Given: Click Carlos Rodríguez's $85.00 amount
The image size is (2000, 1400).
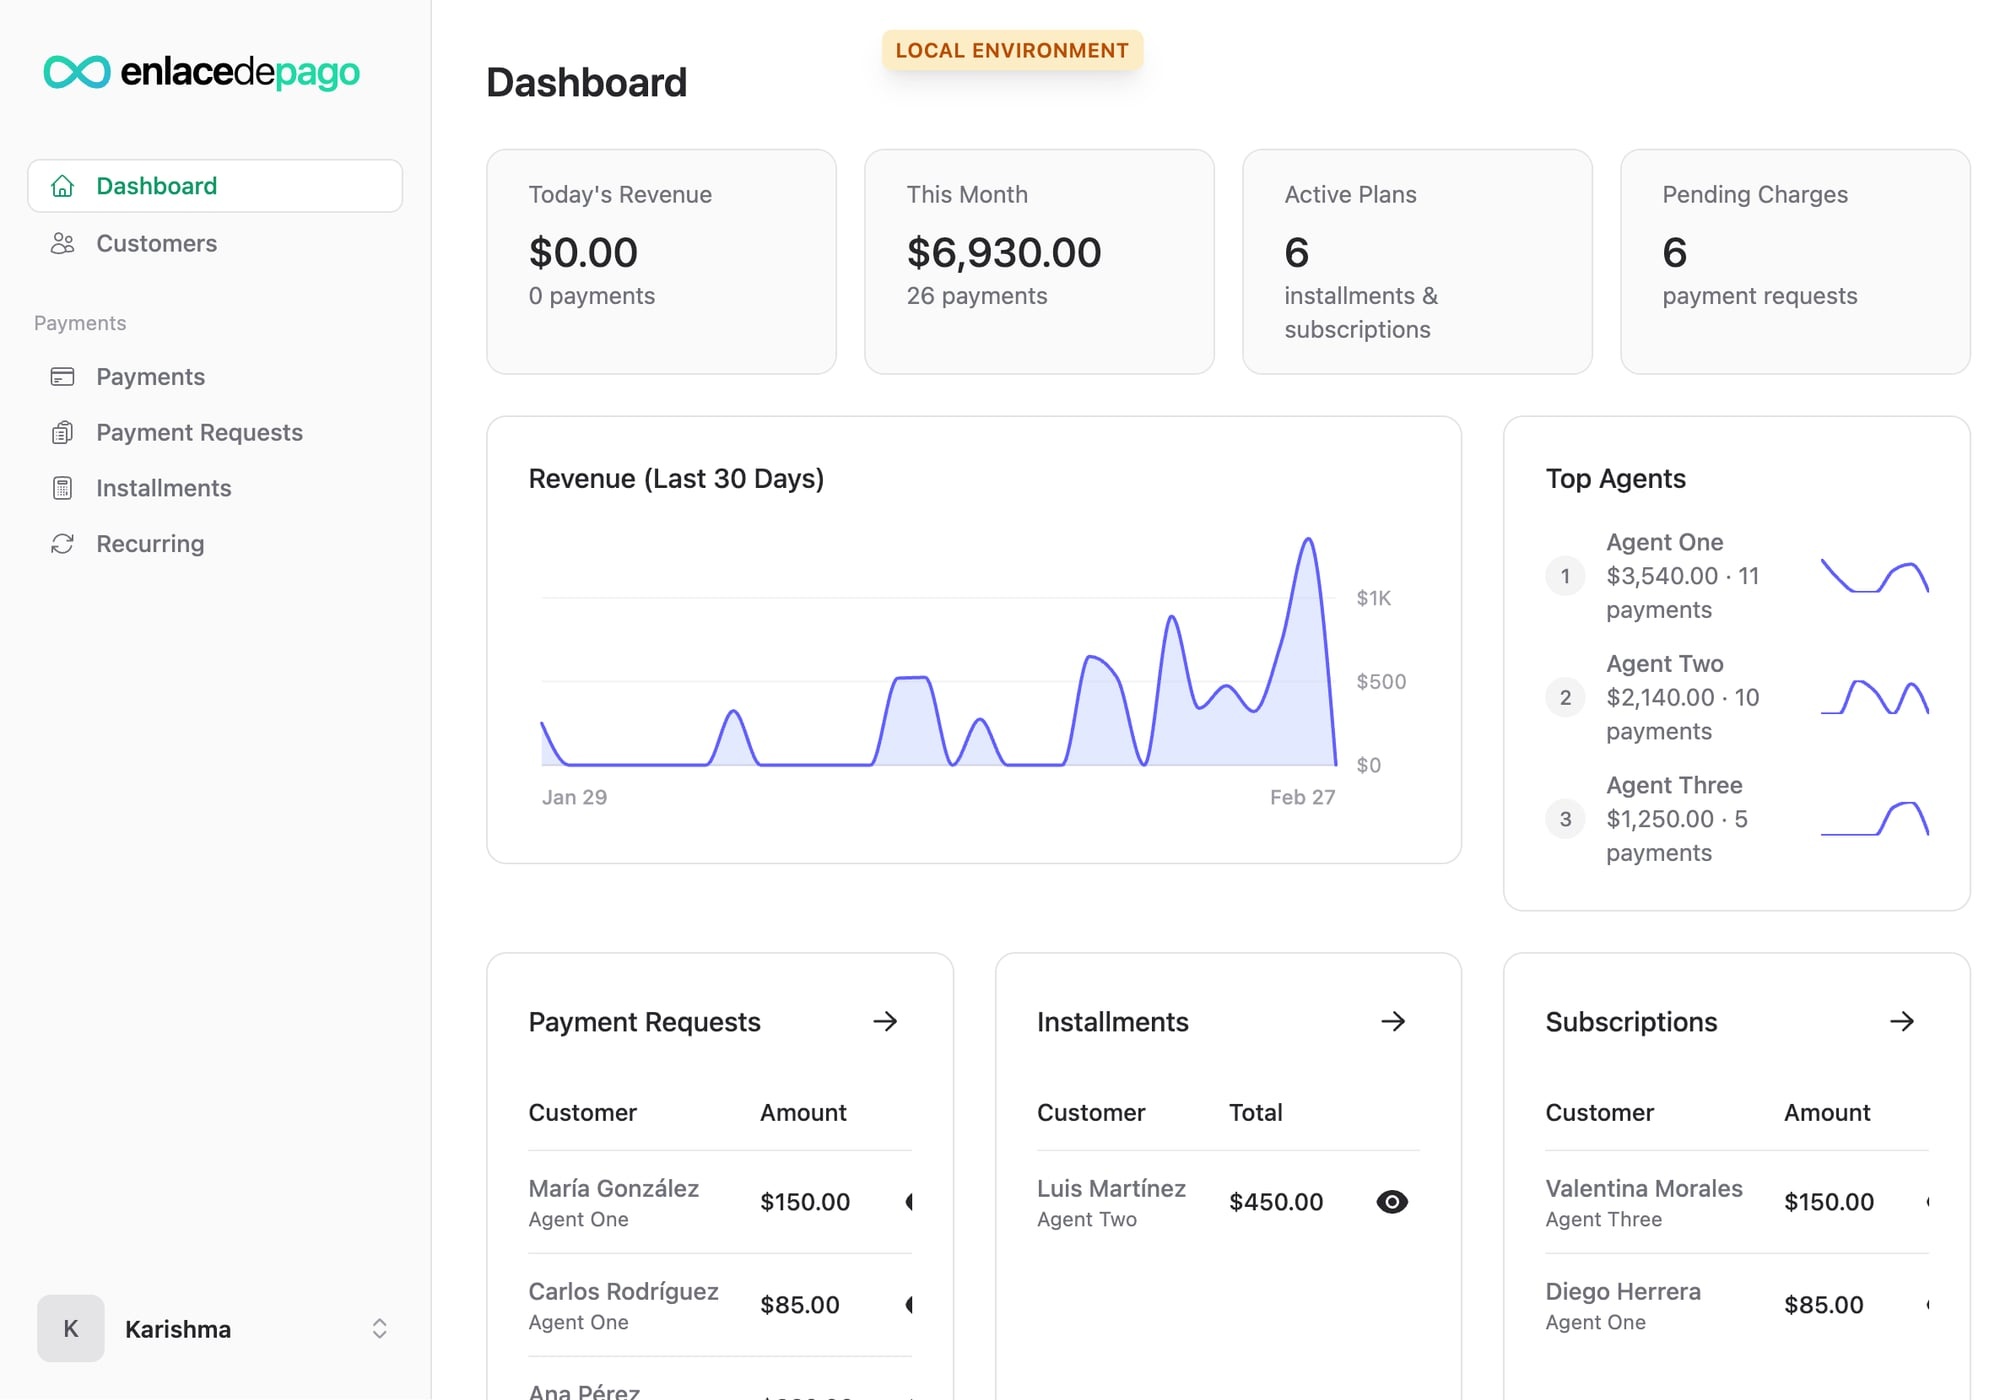Looking at the screenshot, I should [x=800, y=1305].
